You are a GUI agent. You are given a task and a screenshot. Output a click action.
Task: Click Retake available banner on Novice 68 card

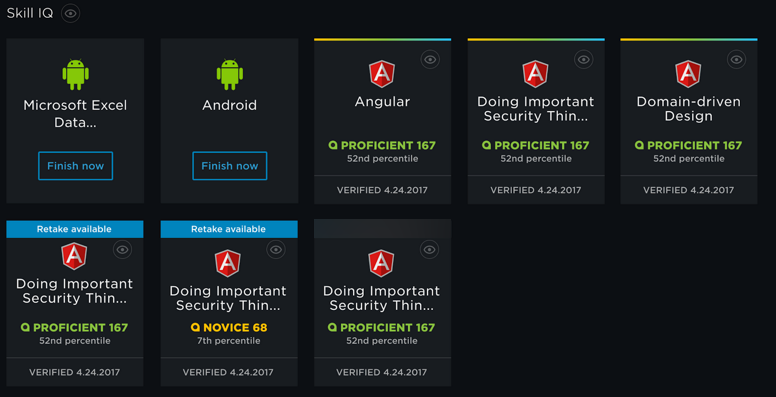coord(229,229)
